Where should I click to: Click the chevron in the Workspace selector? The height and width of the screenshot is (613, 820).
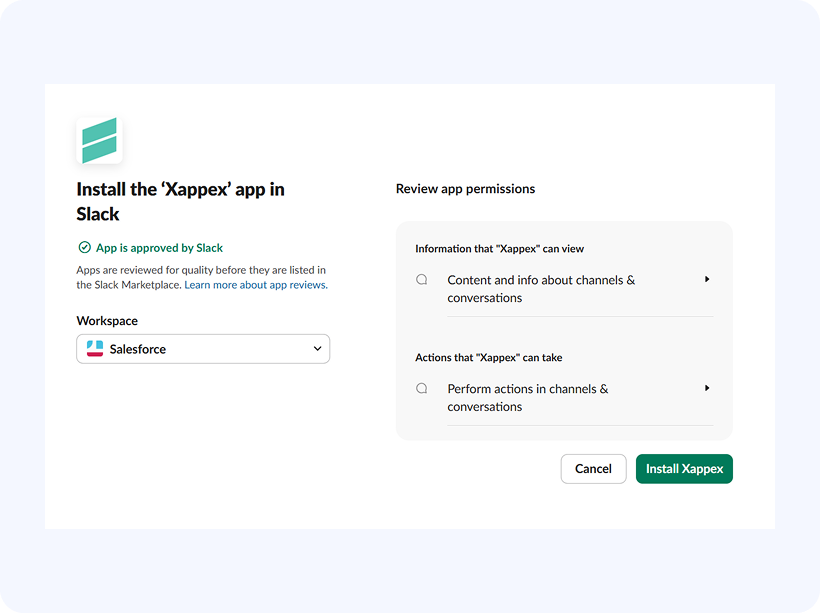coord(317,349)
